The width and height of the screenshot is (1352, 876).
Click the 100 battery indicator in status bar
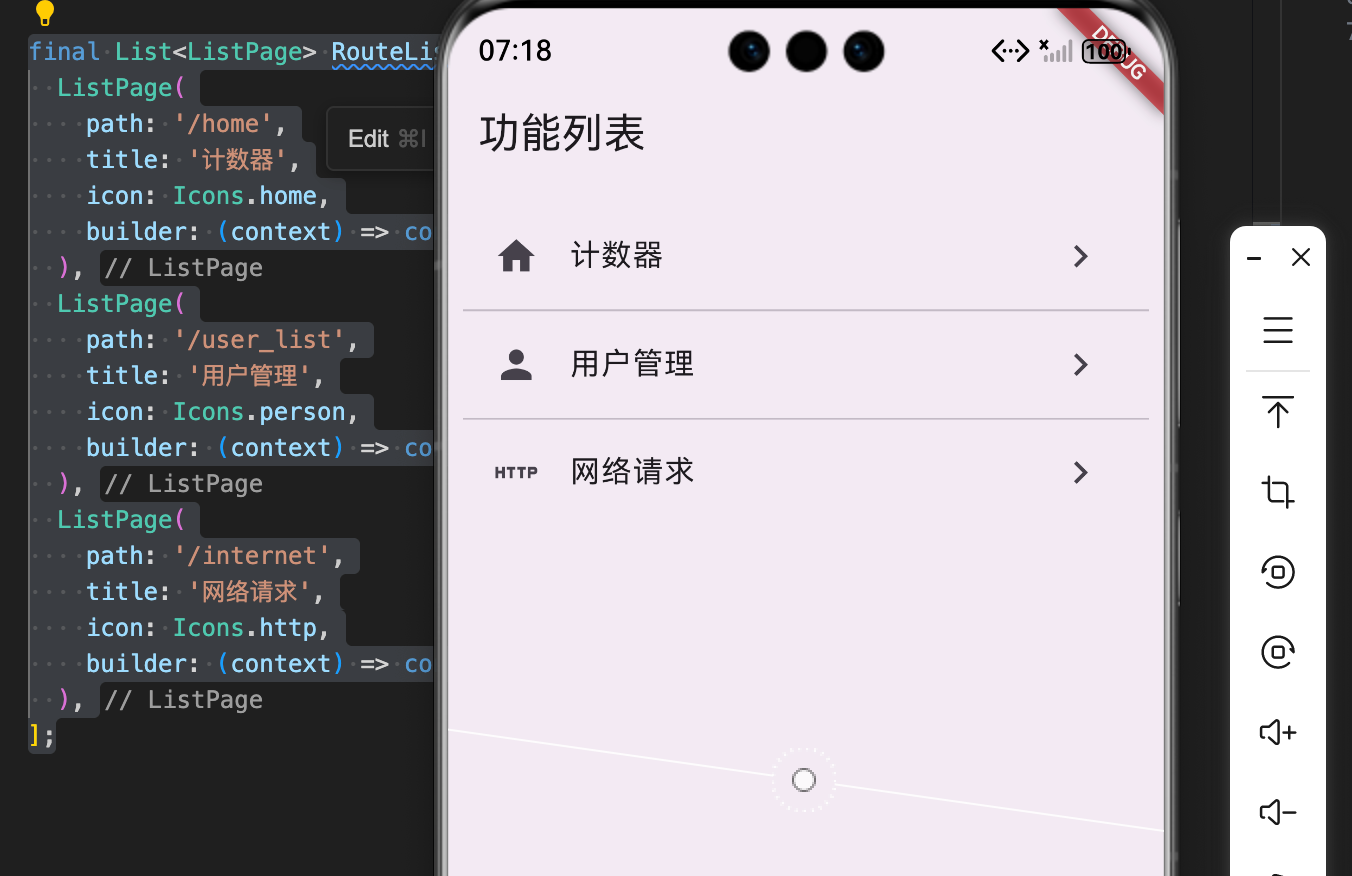pyautogui.click(x=1104, y=50)
